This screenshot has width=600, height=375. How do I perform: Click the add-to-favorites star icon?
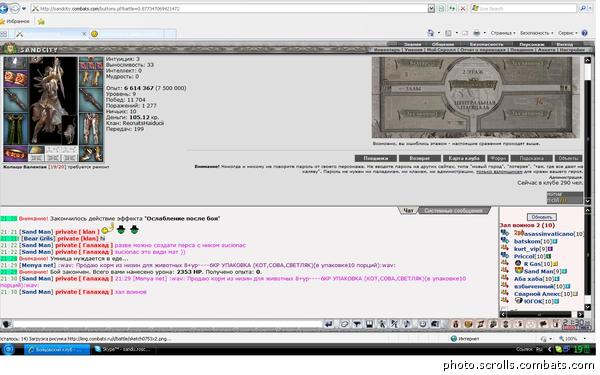click(41, 21)
